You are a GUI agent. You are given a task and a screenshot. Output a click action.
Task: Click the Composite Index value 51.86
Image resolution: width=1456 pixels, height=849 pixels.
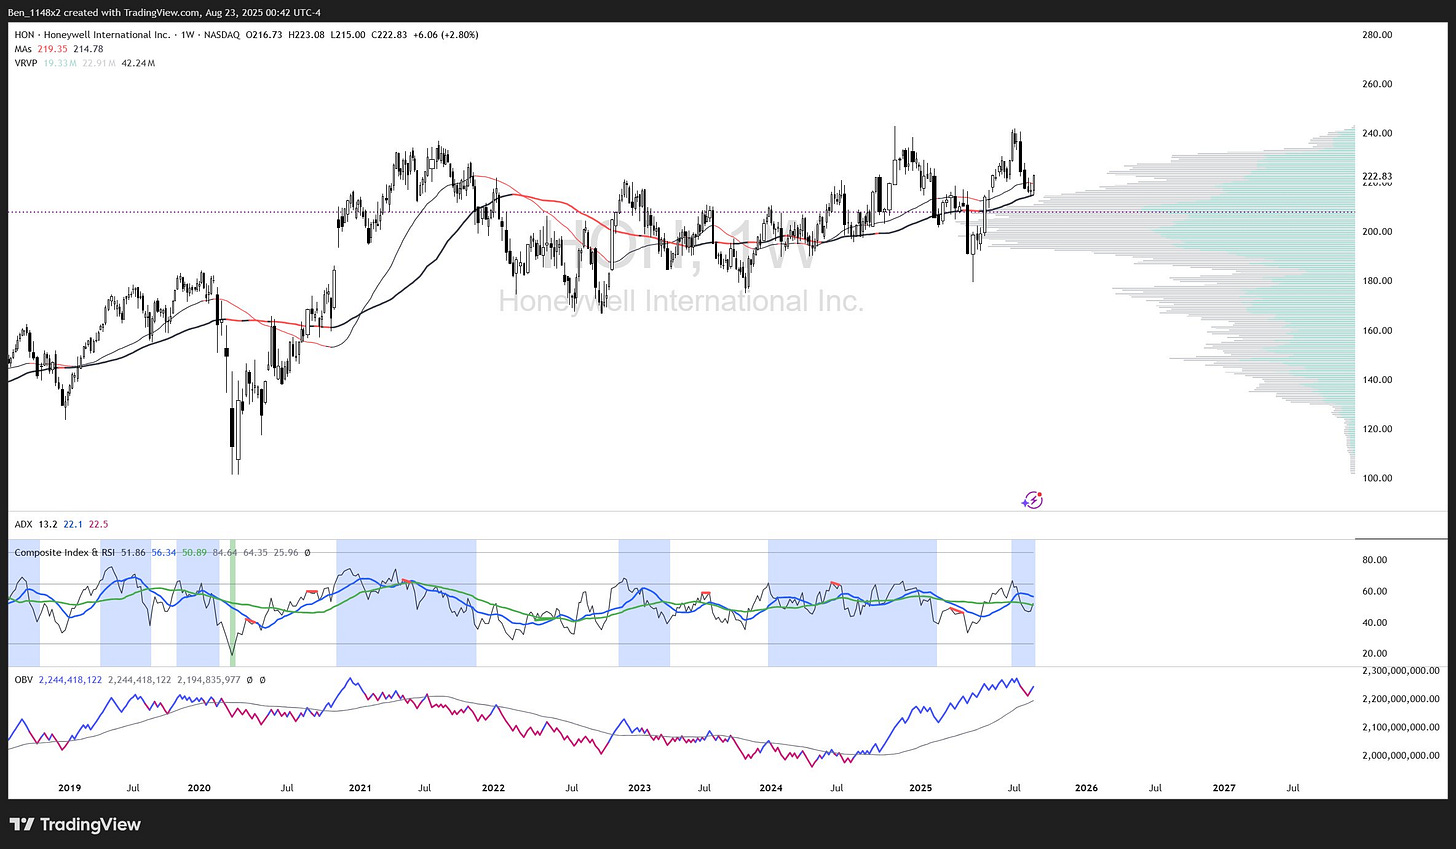click(x=132, y=552)
